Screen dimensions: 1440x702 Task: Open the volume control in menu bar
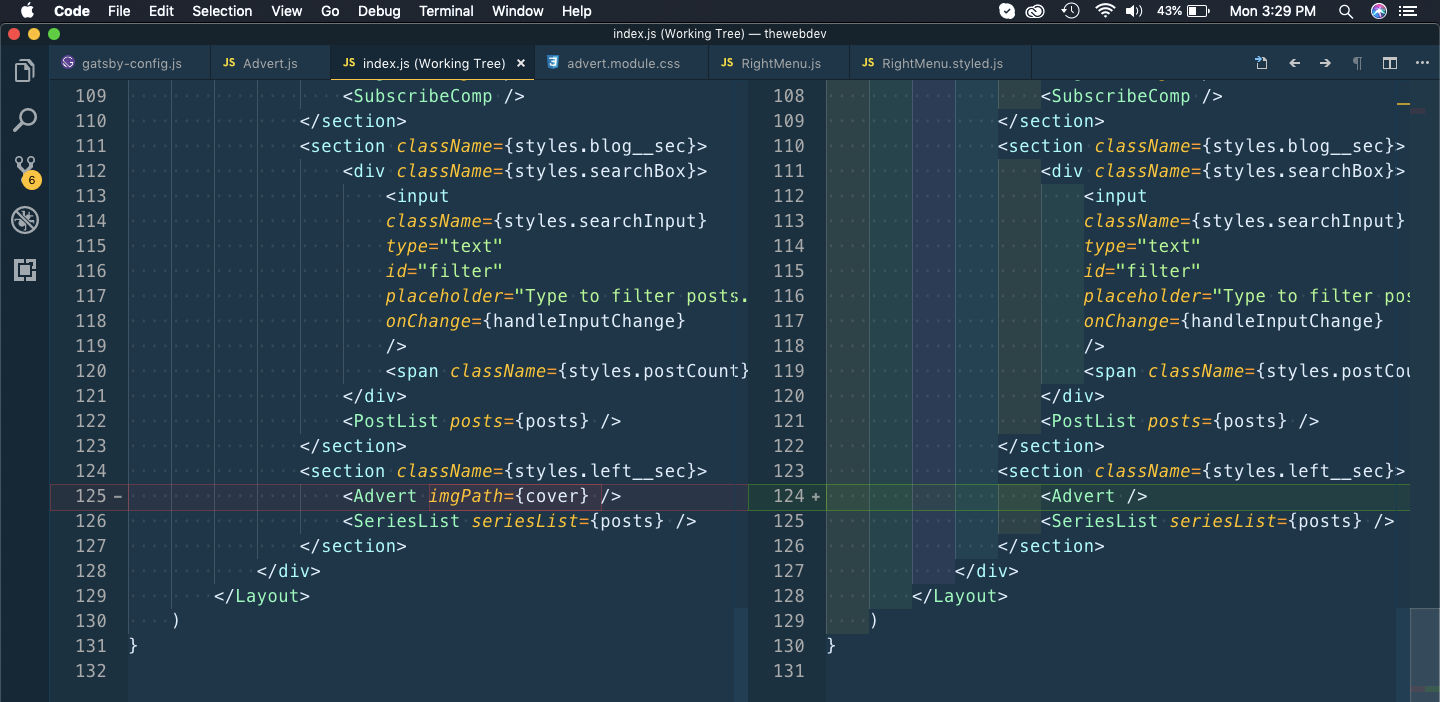click(x=1134, y=11)
